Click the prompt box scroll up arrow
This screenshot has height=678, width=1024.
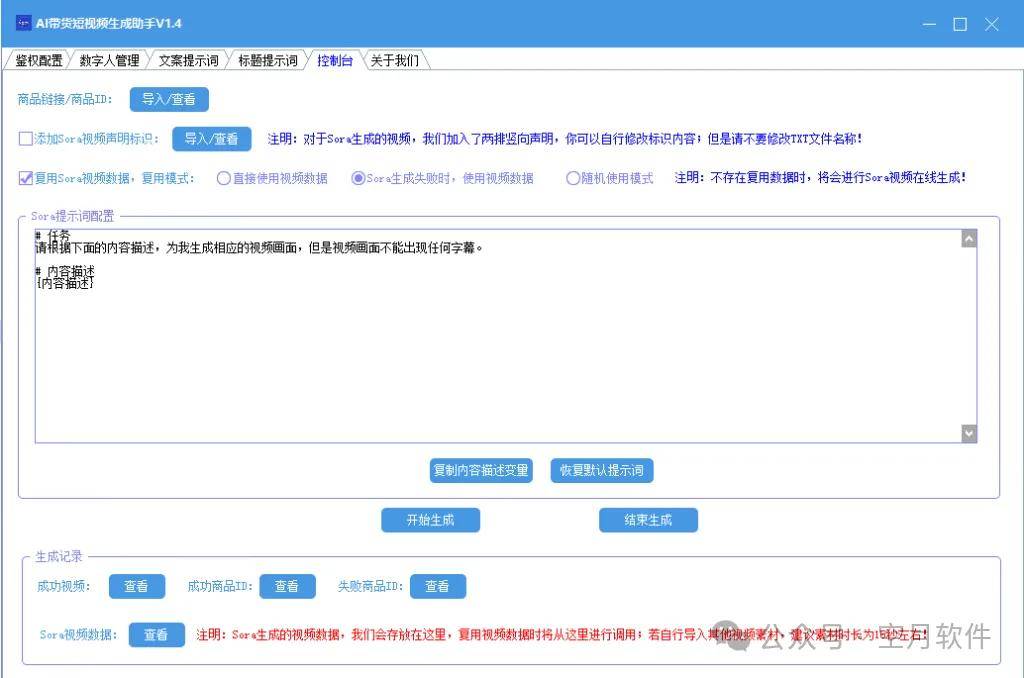pos(969,238)
